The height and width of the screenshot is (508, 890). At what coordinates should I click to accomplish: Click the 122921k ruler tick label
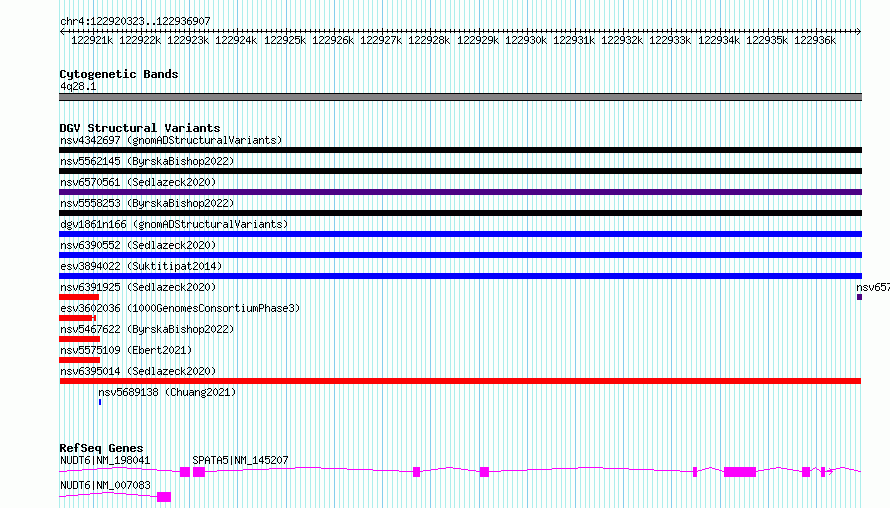(92, 40)
